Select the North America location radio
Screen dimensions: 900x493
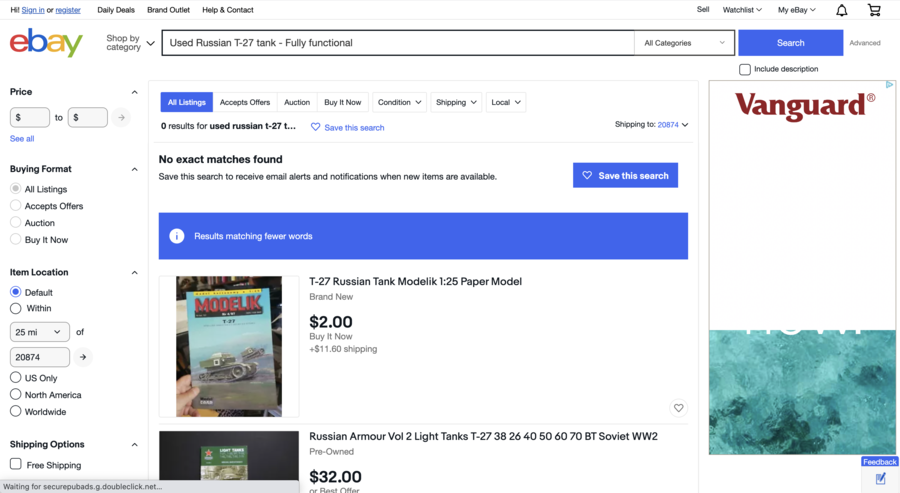(15, 394)
